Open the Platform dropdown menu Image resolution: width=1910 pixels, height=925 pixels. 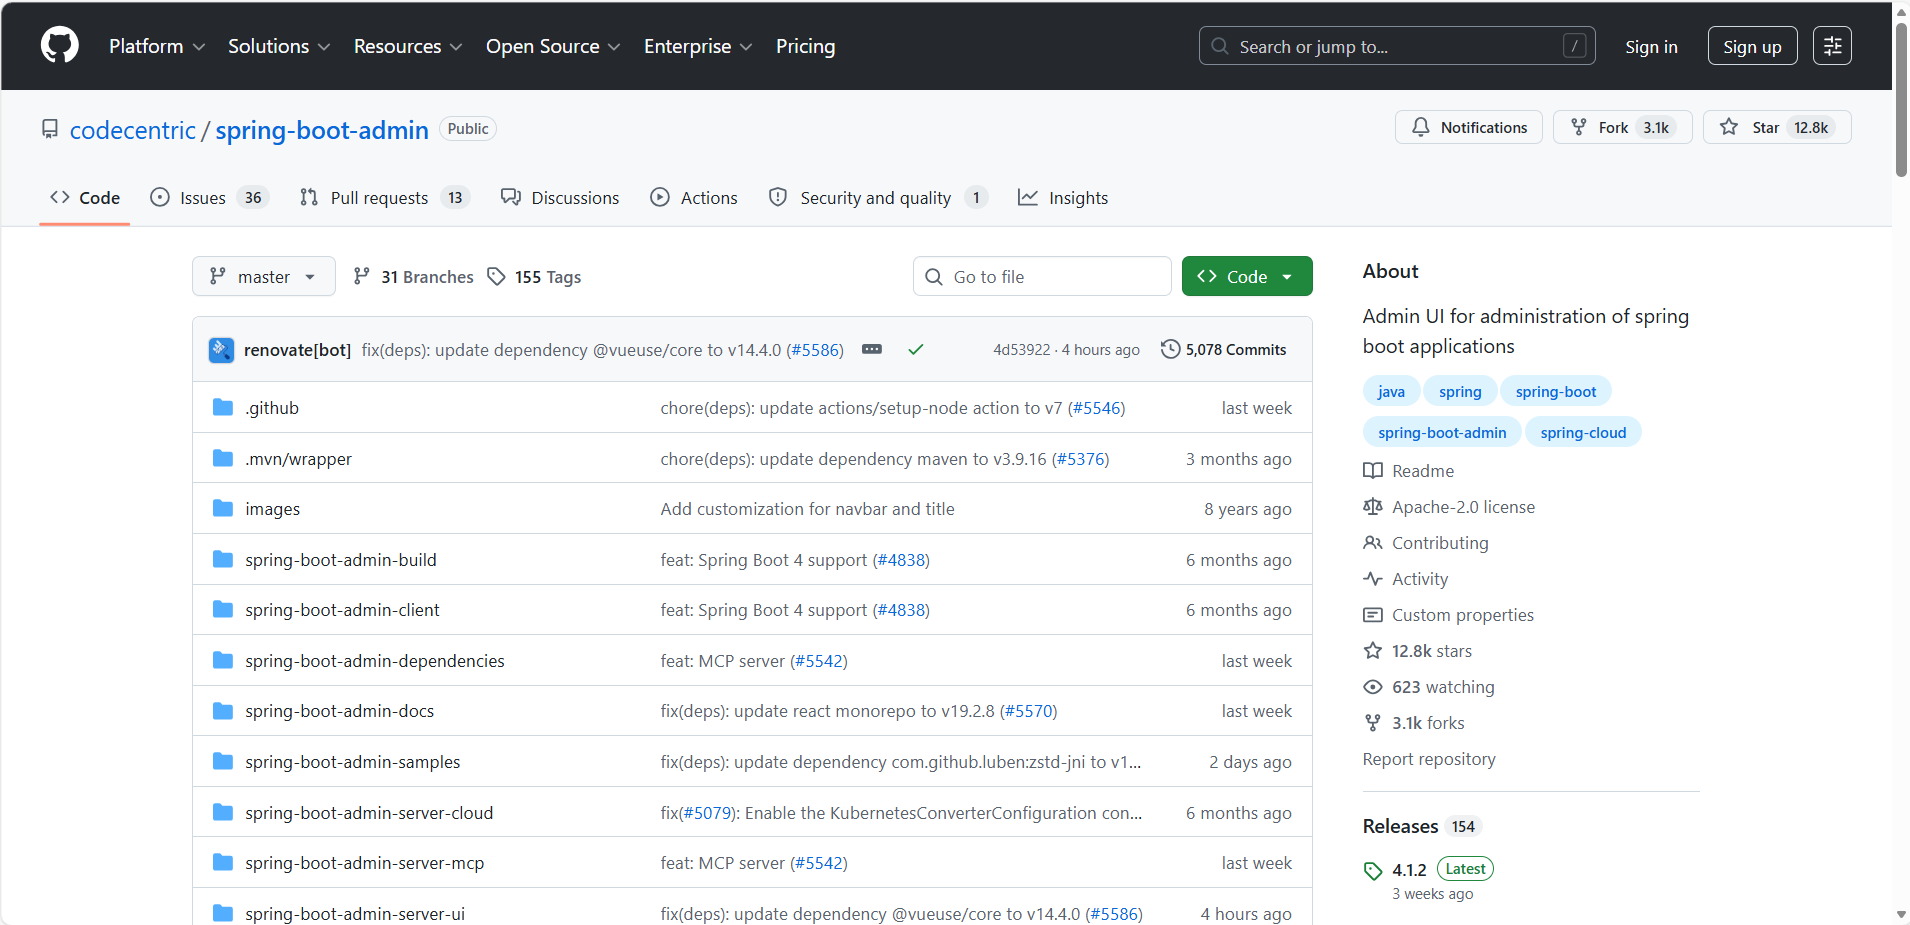tap(157, 46)
